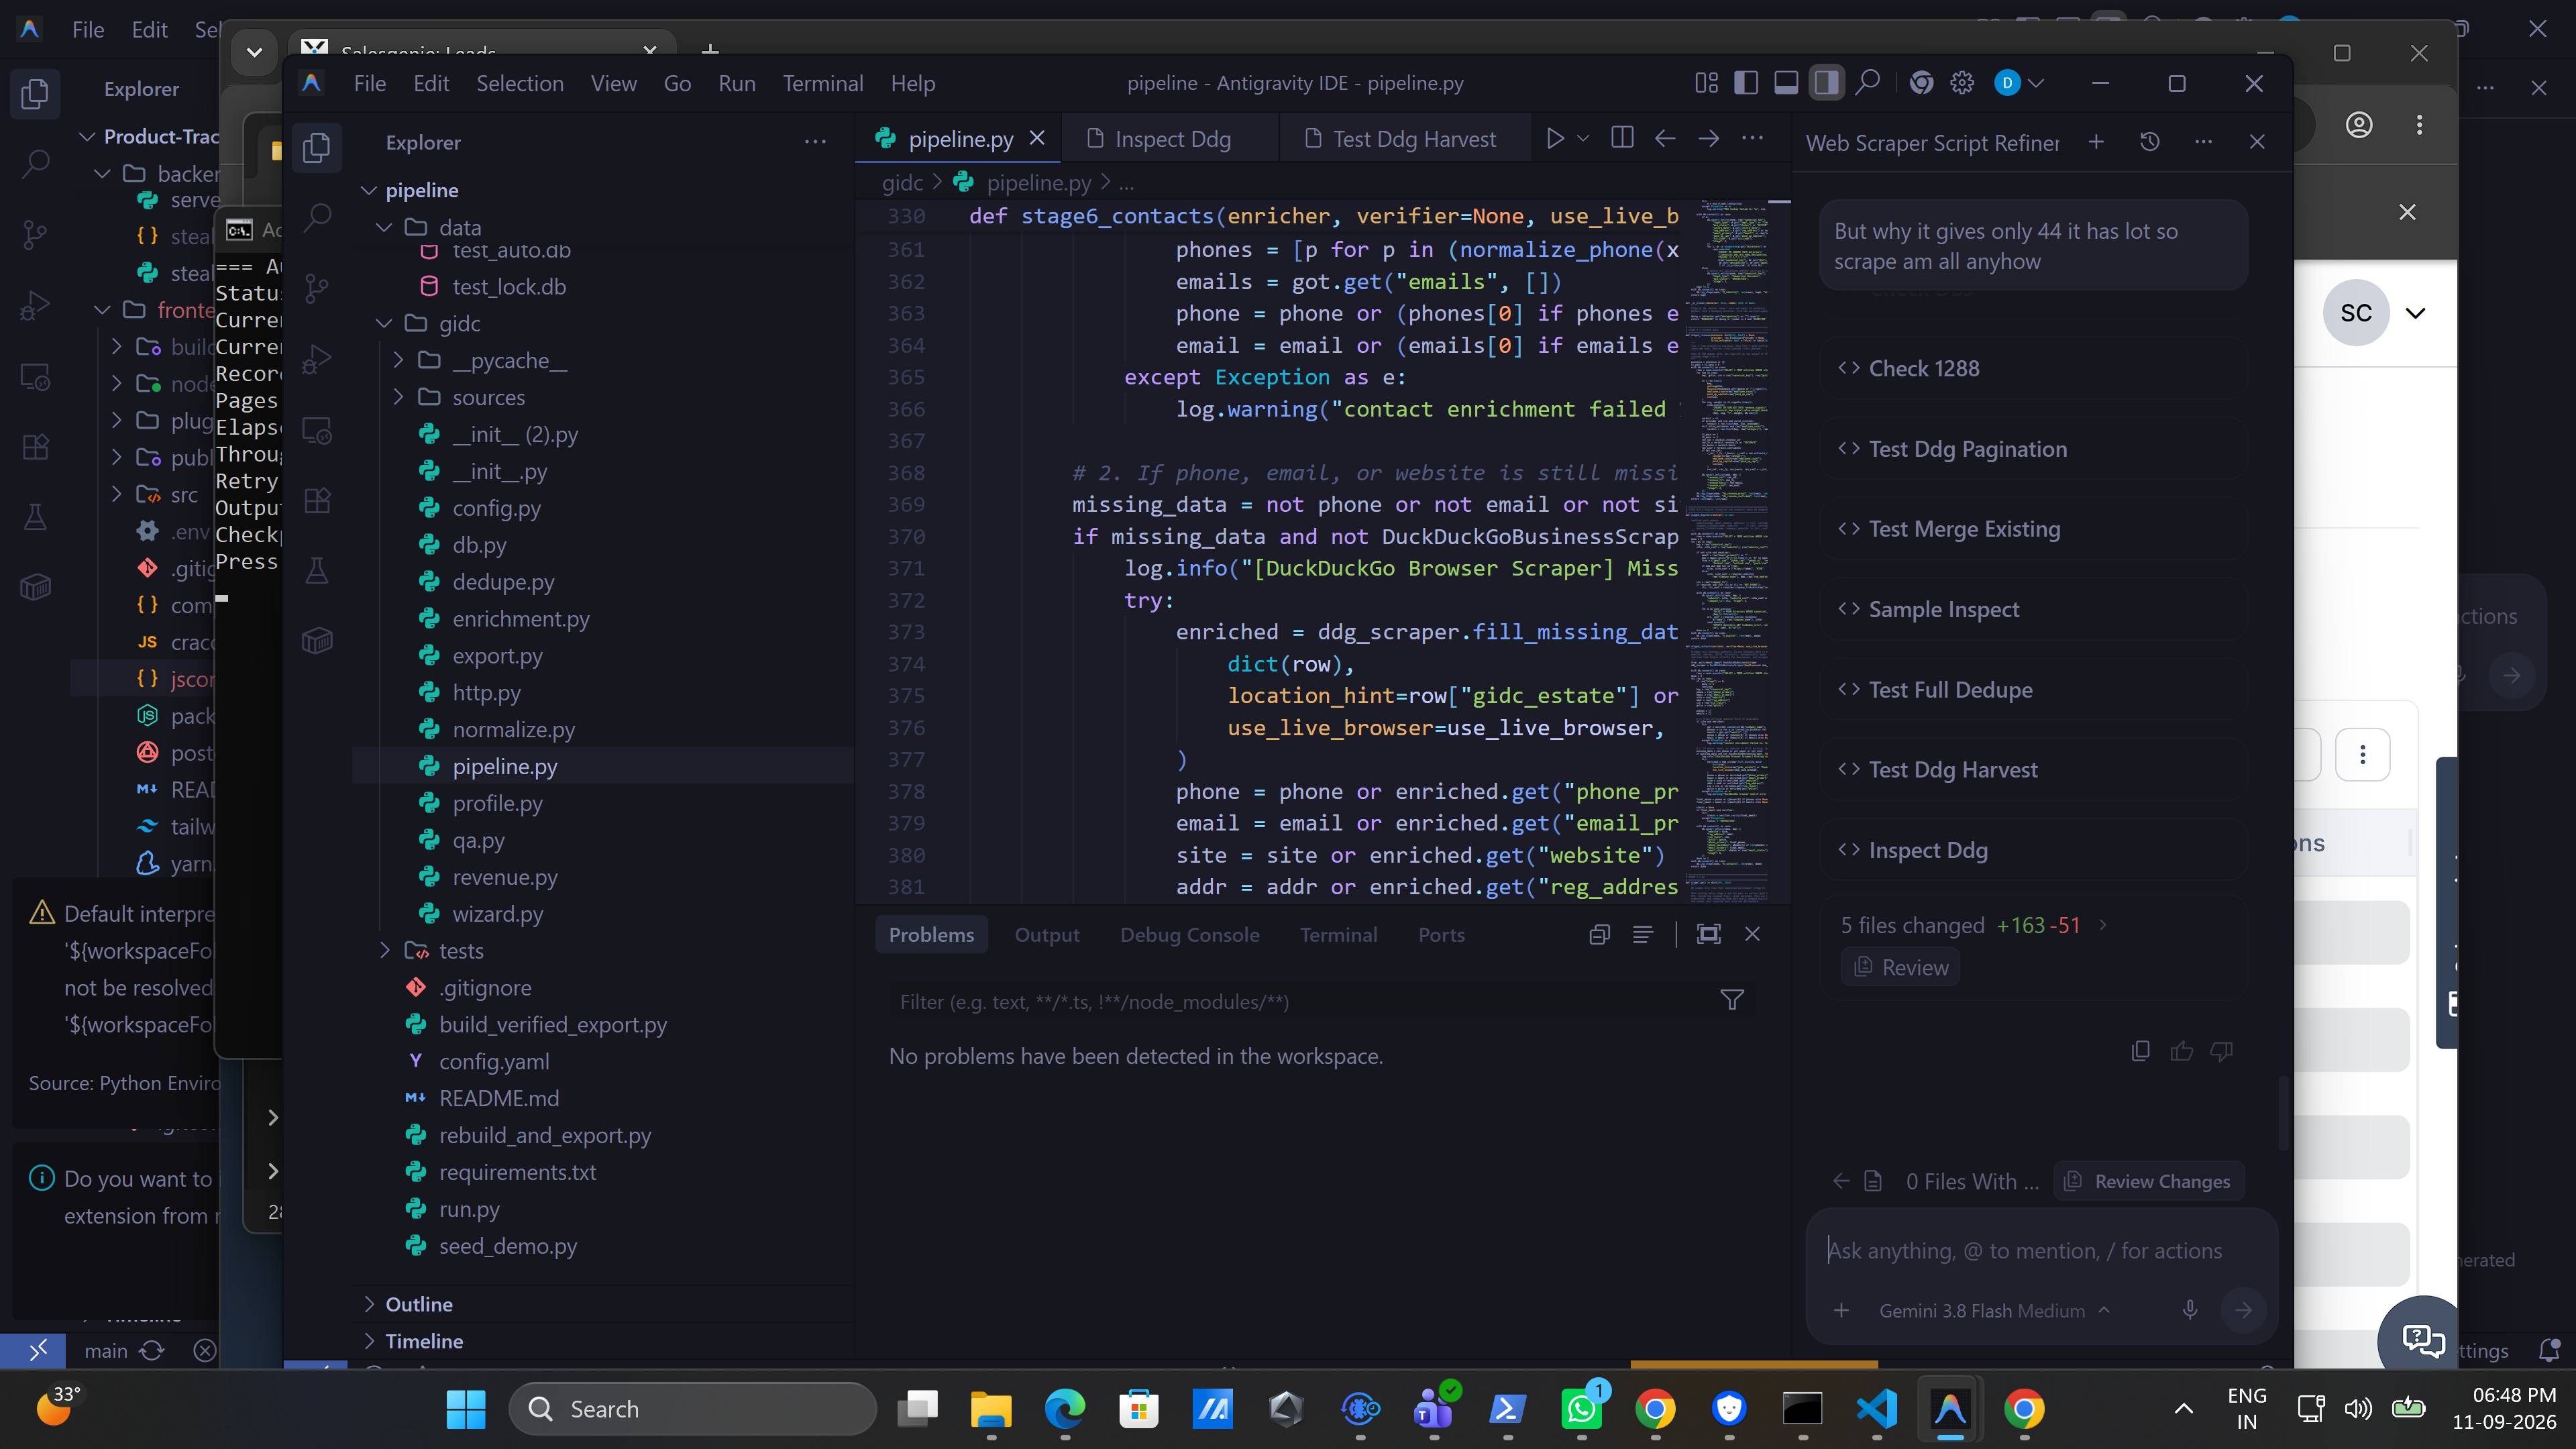Toggle the secondary side bar layout
The width and height of the screenshot is (2576, 1449).
(1826, 83)
